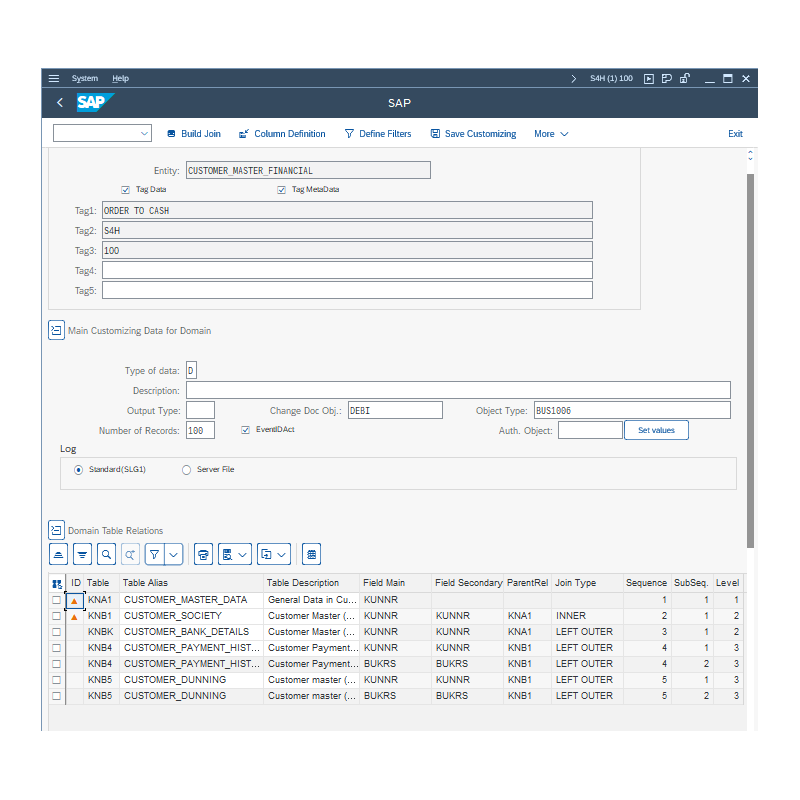Click the orange triangle in KNA1 row
The height and width of the screenshot is (800, 800).
coord(74,601)
